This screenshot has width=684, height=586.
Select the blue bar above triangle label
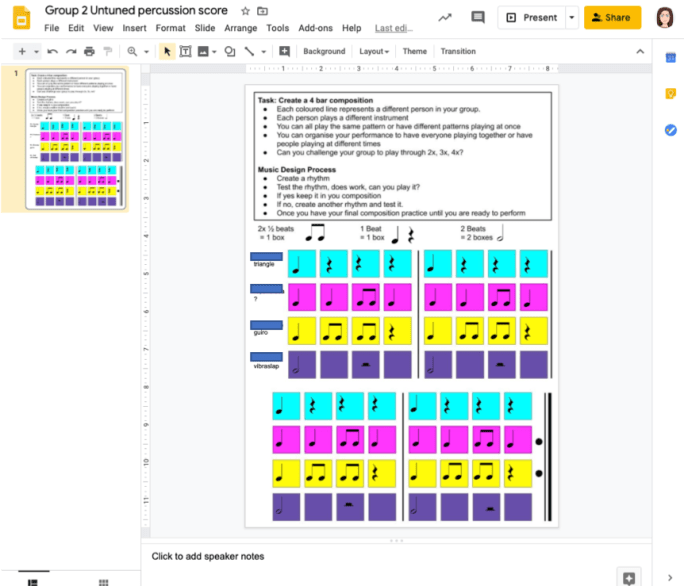pos(266,257)
